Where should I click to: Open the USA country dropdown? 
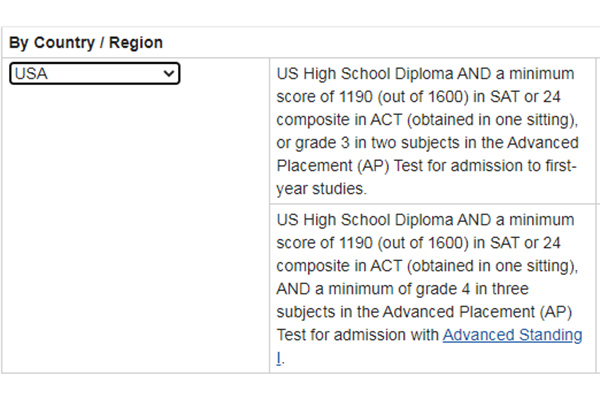pos(95,73)
